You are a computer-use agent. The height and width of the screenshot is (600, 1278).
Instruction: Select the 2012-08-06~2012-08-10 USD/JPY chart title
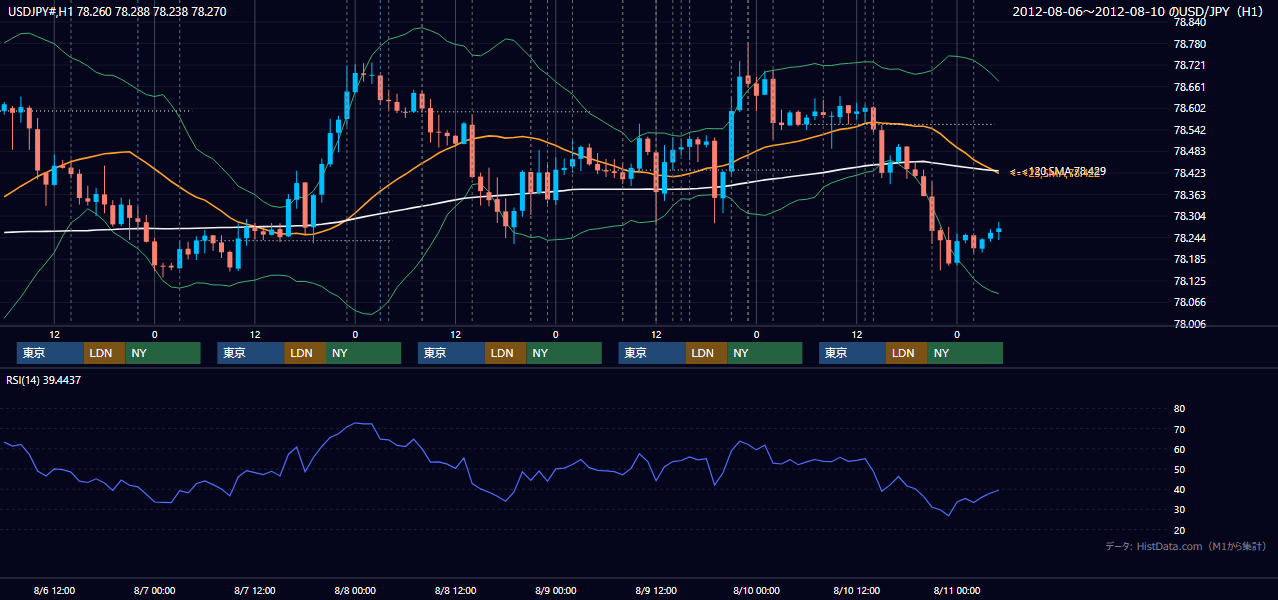(x=1140, y=12)
